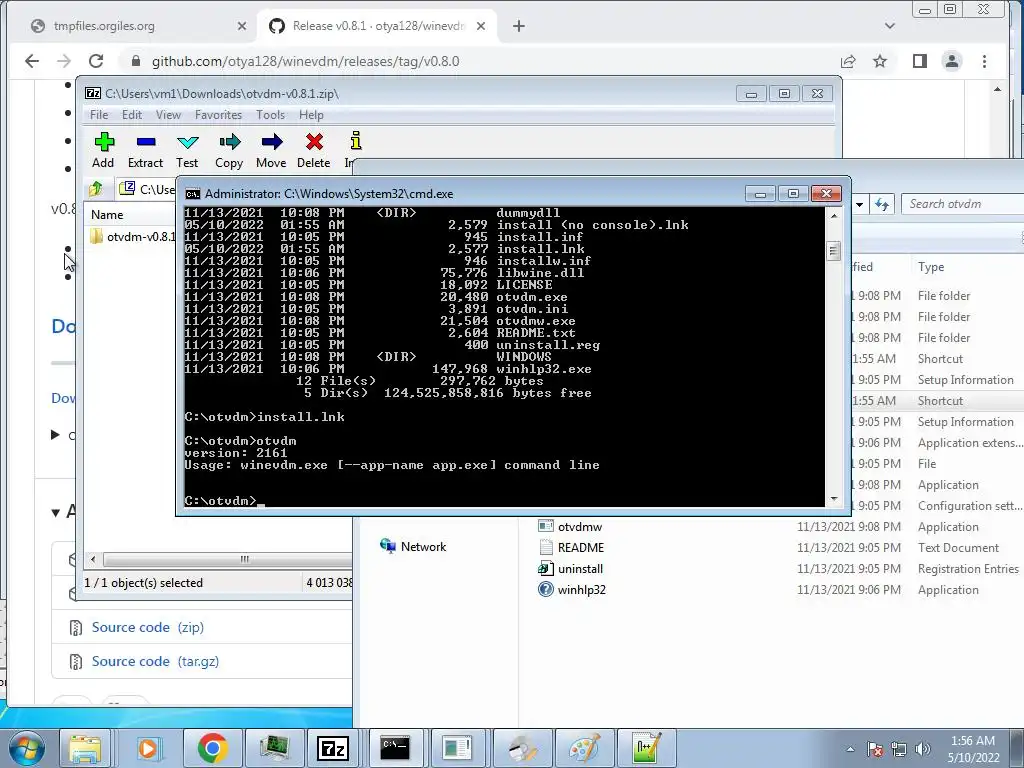Click the Source code (tar.gz) link
The width and height of the screenshot is (1024, 768).
[155, 661]
